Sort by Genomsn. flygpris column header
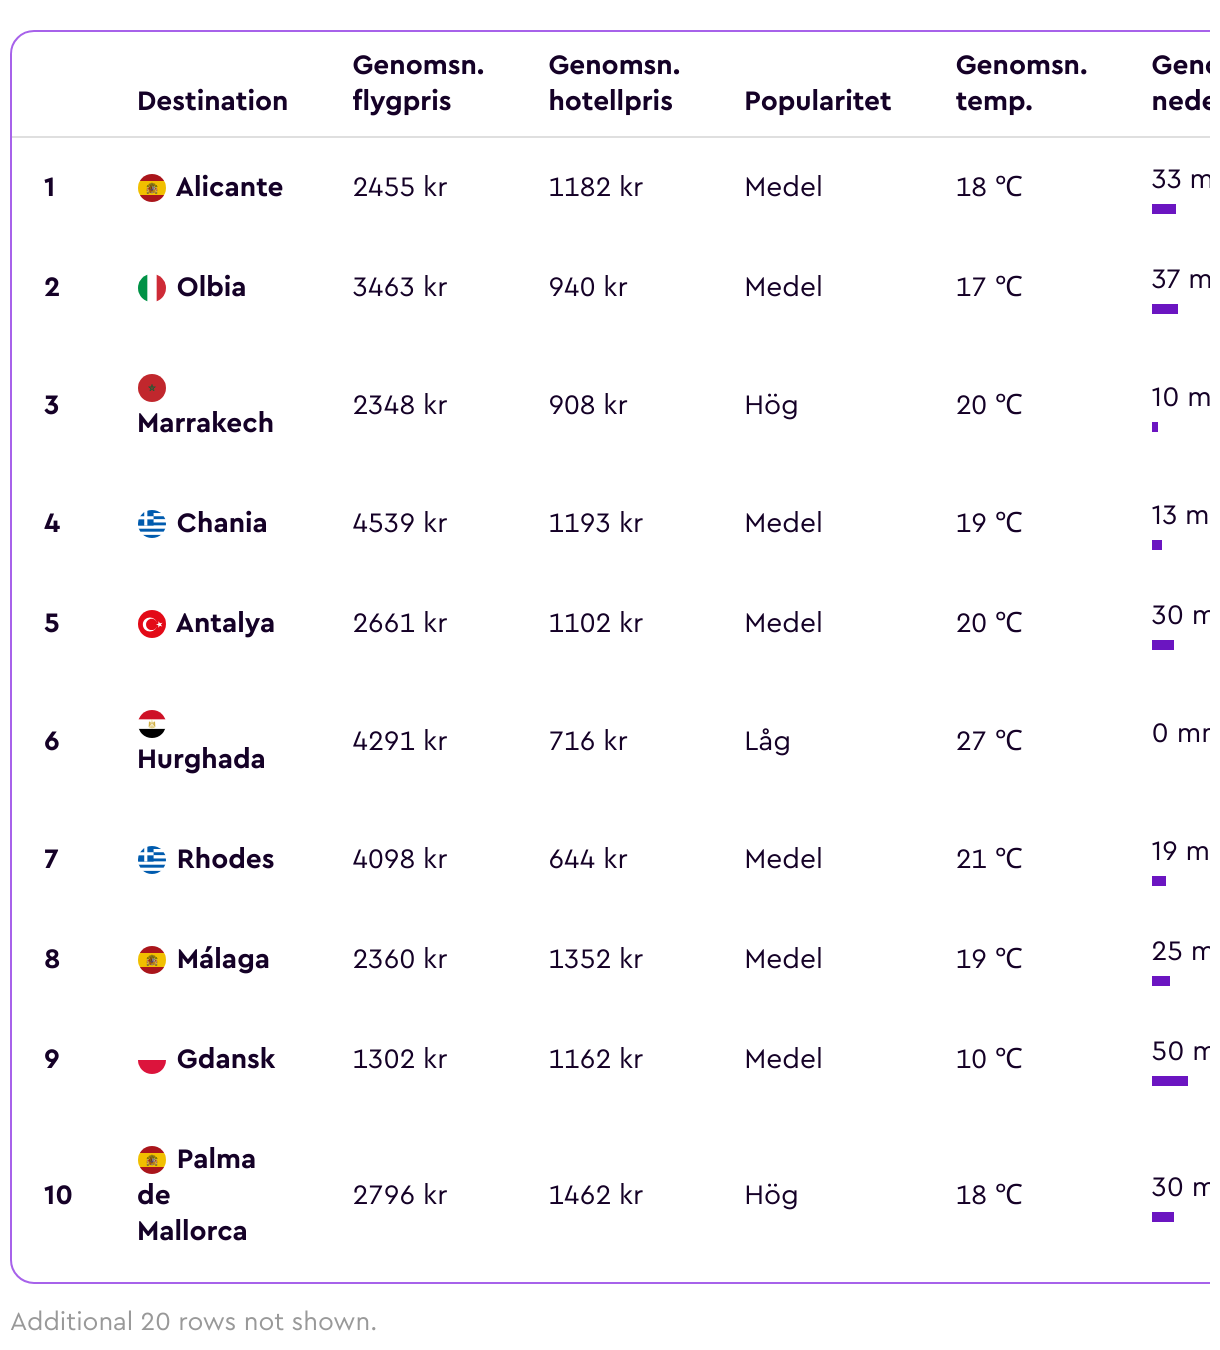Image resolution: width=1220 pixels, height=1350 pixels. pos(418,83)
